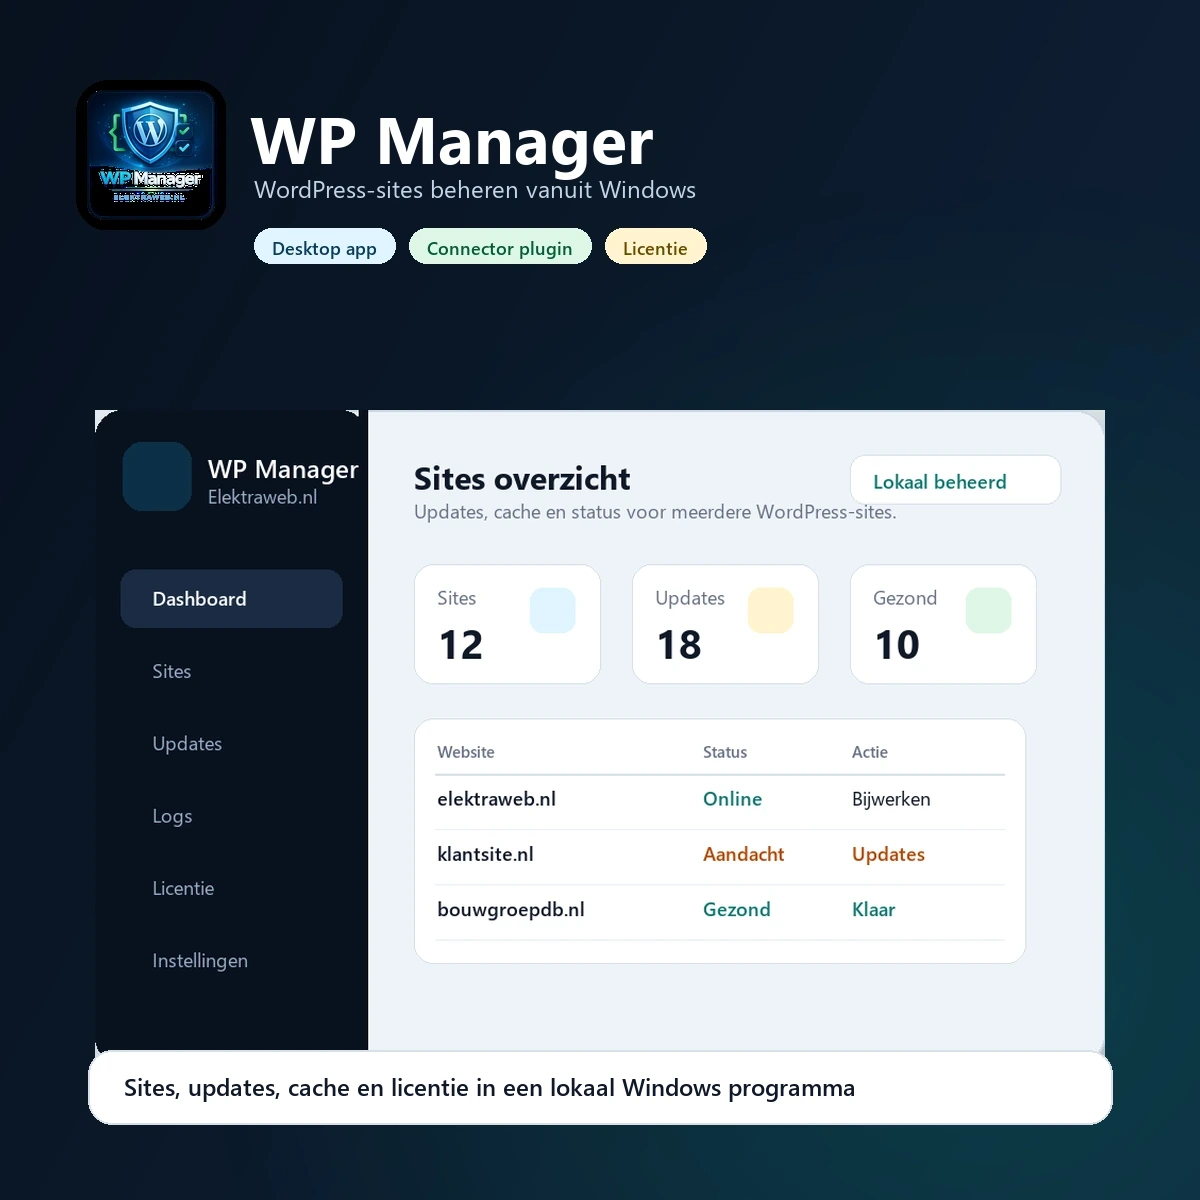Click Klaar action for bouwgroepdb.nl
The width and height of the screenshot is (1200, 1200).
tap(873, 909)
